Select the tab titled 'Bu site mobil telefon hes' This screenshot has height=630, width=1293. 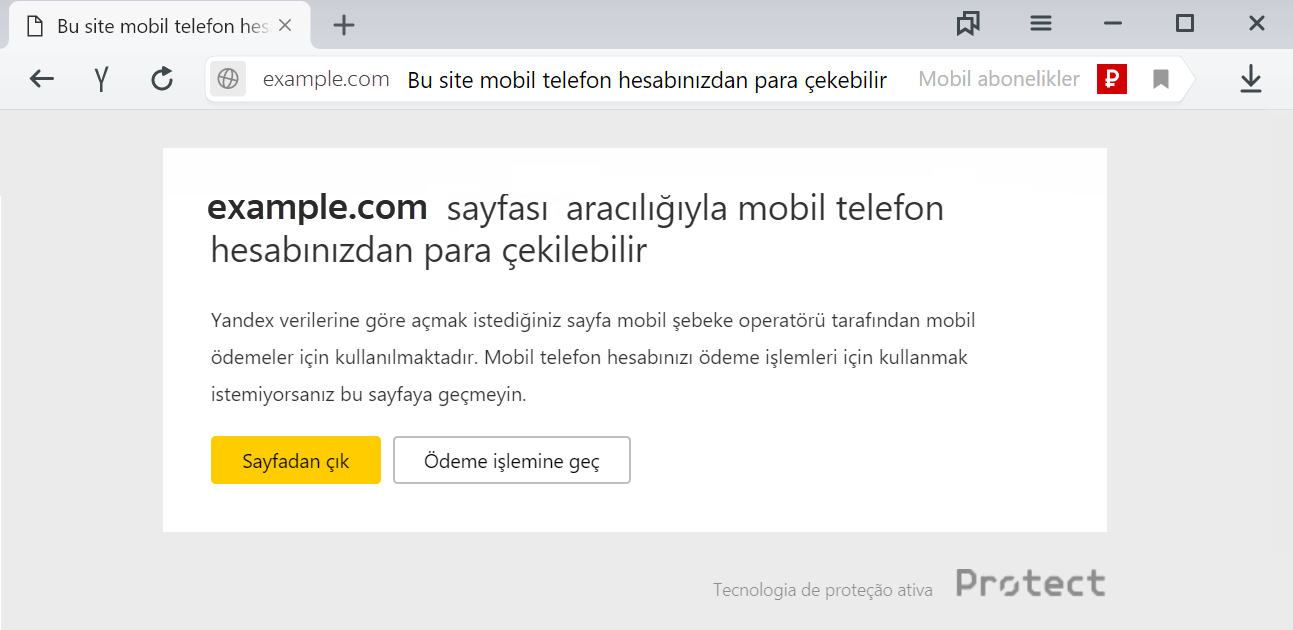point(160,27)
